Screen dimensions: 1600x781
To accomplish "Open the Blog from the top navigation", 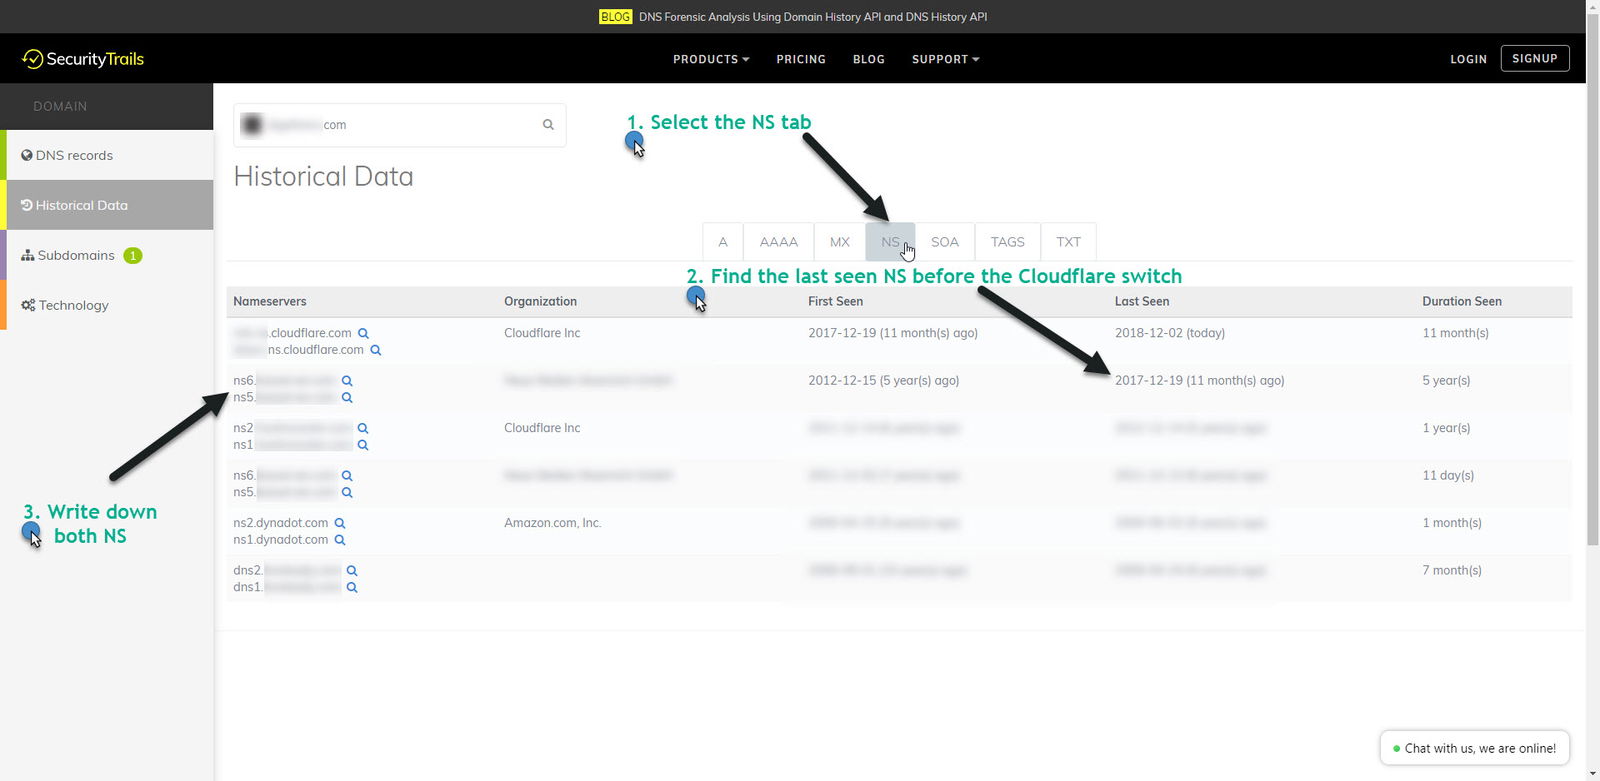I will coord(868,59).
